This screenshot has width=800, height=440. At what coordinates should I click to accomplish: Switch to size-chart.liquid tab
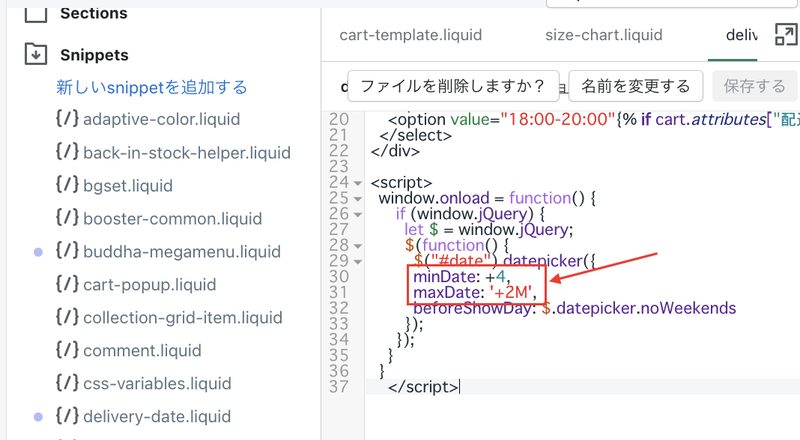pyautogui.click(x=604, y=35)
